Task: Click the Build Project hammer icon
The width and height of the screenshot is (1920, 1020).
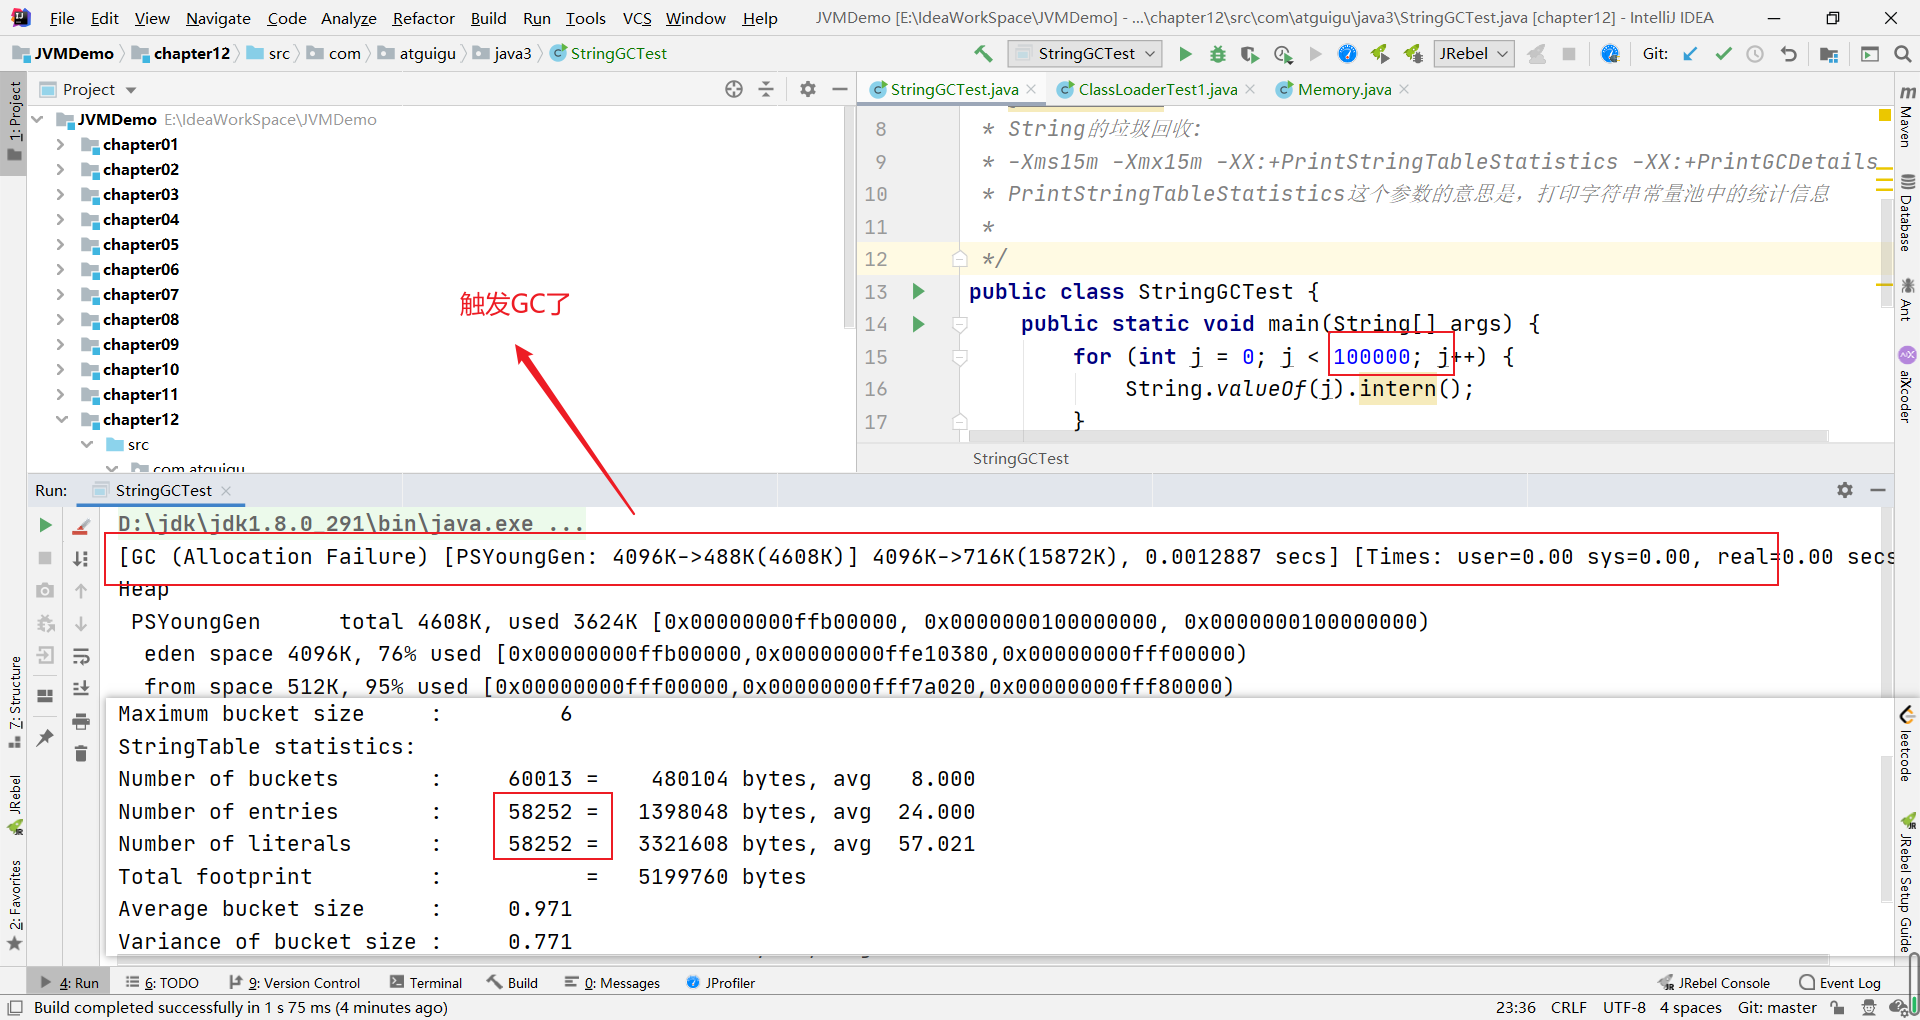Action: pyautogui.click(x=983, y=53)
